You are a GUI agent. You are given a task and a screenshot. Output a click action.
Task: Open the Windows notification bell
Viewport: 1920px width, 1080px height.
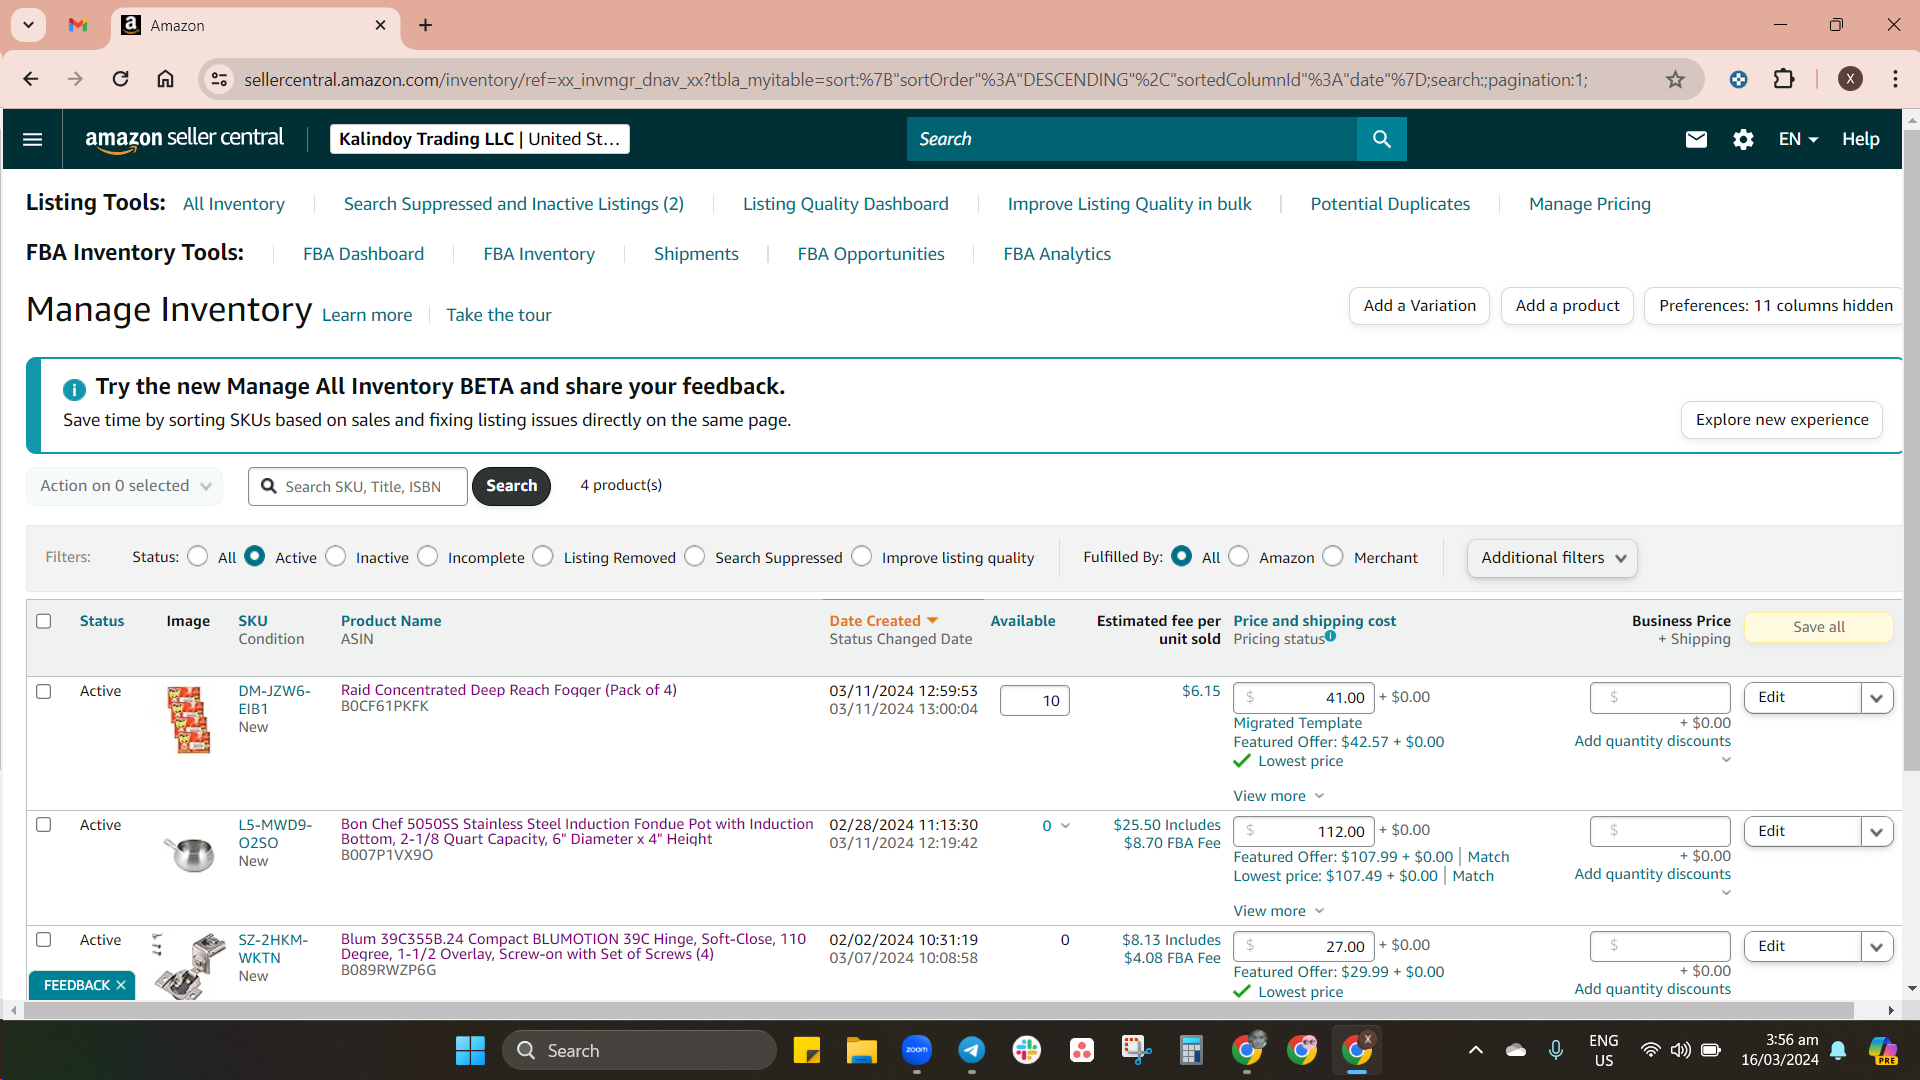[1838, 1050]
